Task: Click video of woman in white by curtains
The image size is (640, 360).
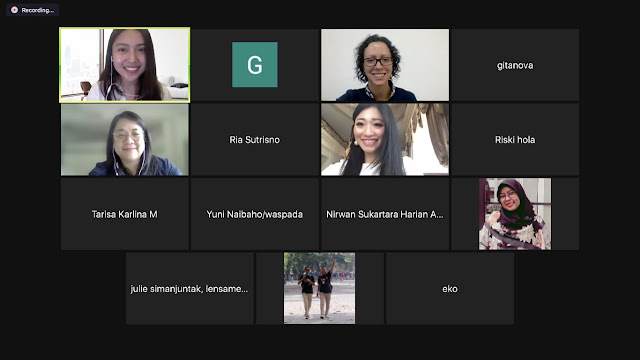Action: pos(384,139)
